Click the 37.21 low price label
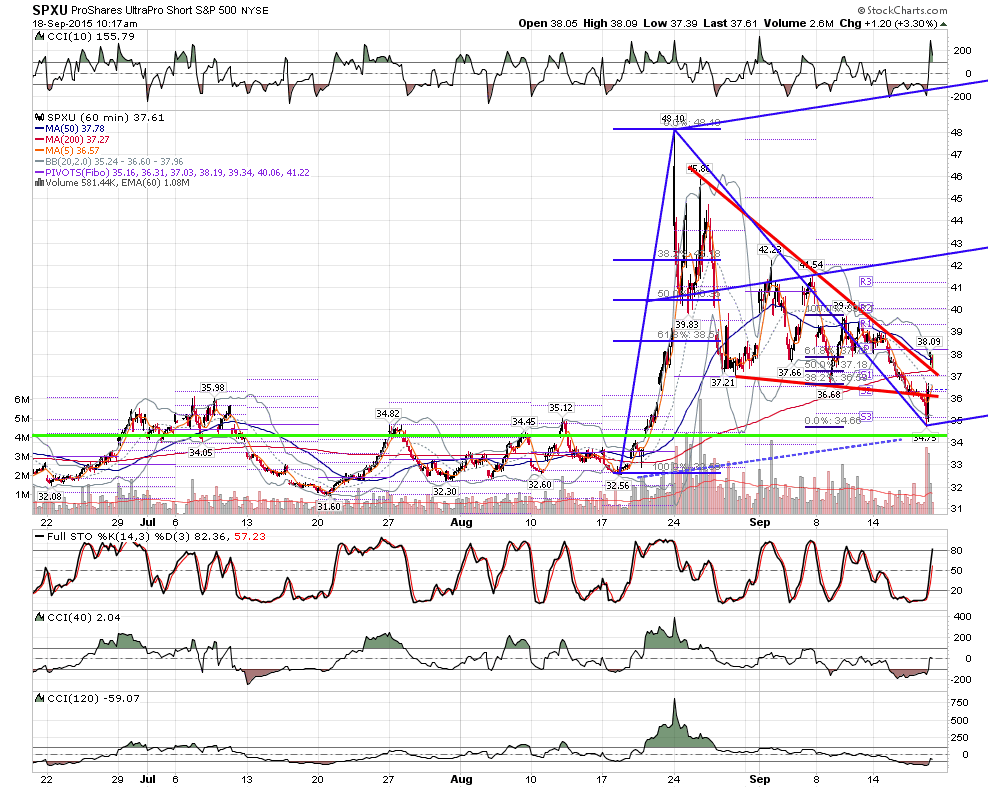Screen dimensions: 988x788 click(723, 382)
